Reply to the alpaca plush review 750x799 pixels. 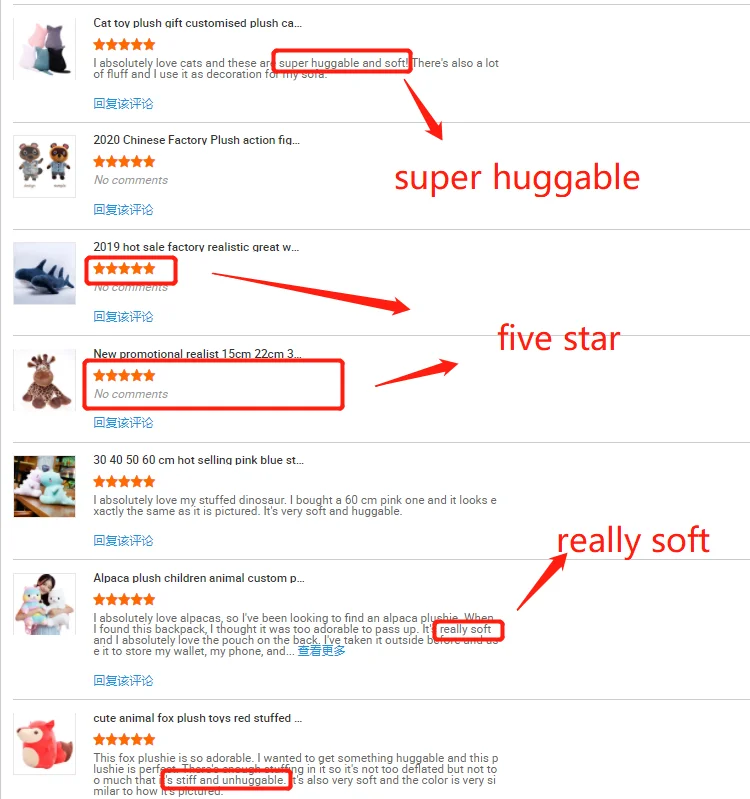click(x=123, y=681)
